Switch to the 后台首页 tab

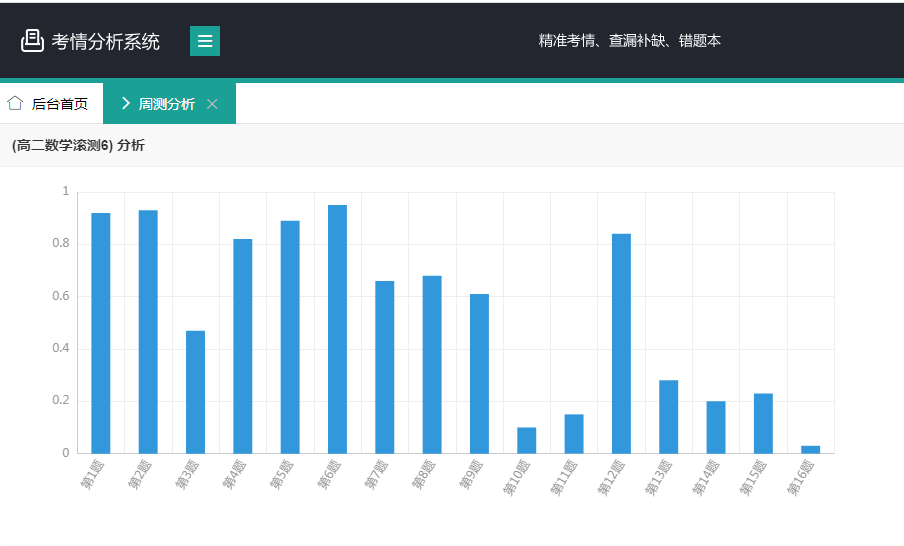[59, 104]
